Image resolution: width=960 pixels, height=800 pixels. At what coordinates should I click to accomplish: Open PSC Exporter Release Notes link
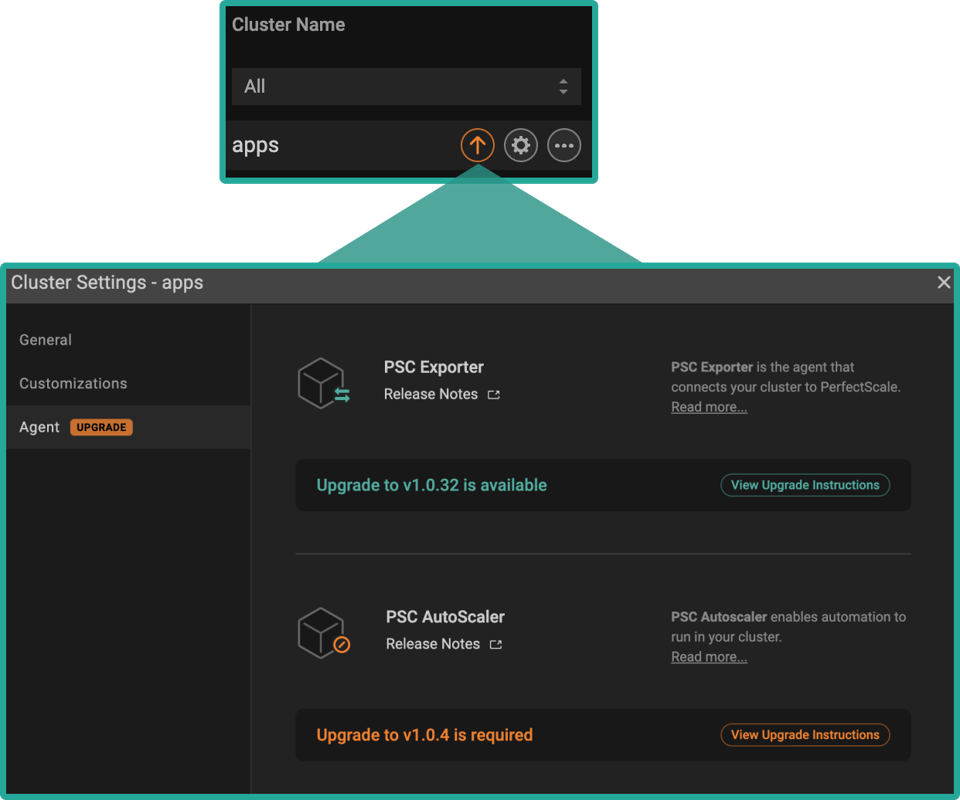point(430,394)
